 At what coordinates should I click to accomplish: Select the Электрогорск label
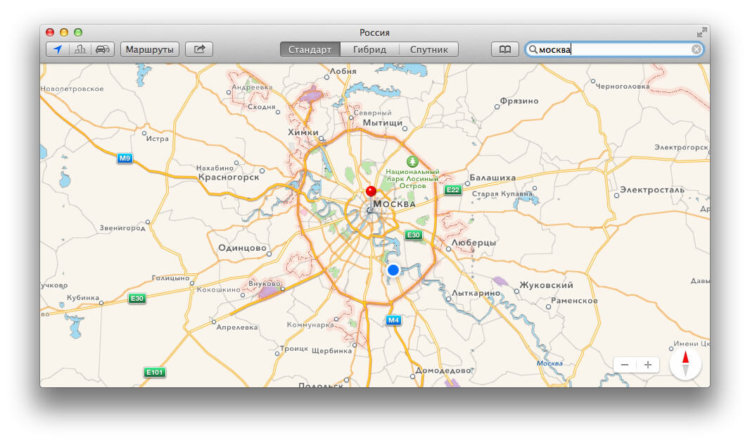[681, 147]
